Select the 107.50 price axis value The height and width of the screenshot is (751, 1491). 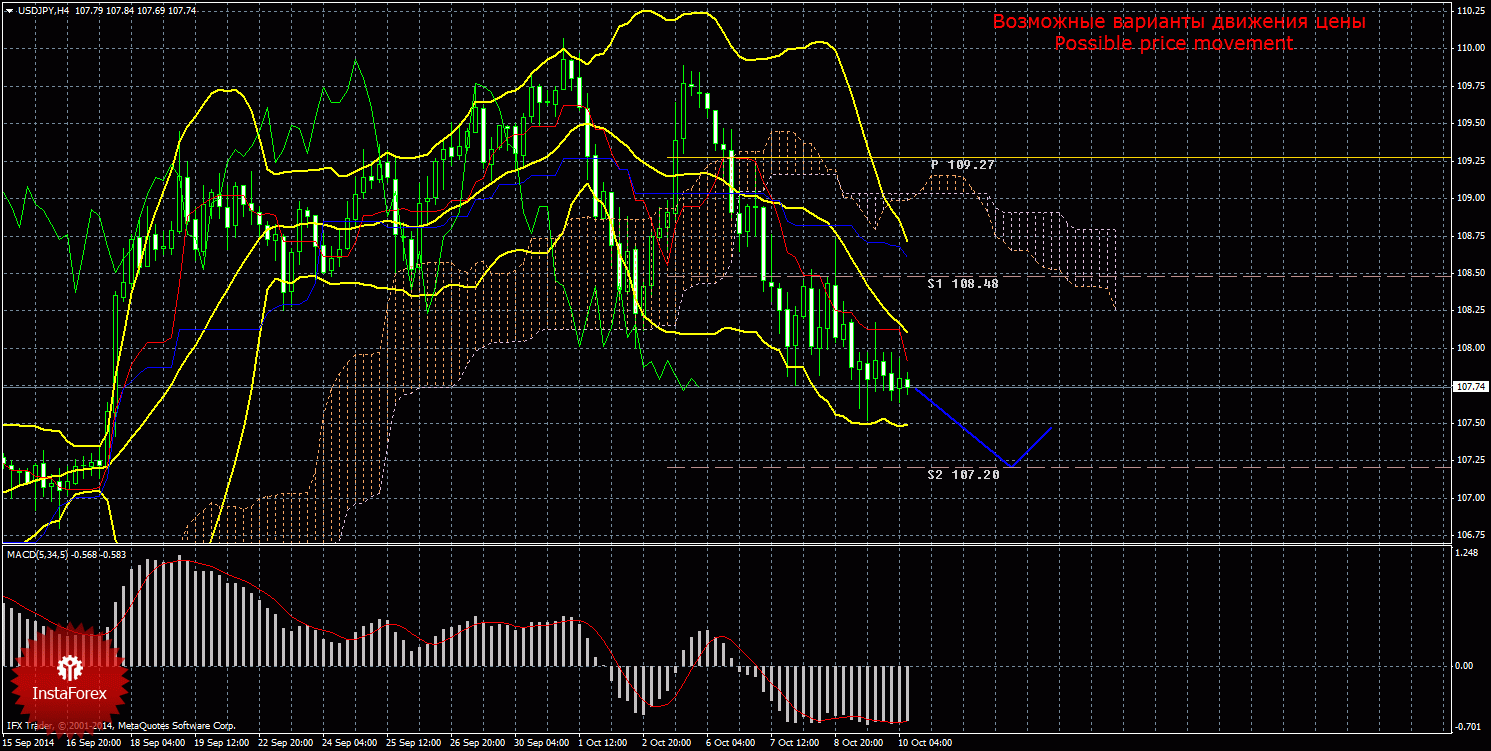tap(1469, 423)
